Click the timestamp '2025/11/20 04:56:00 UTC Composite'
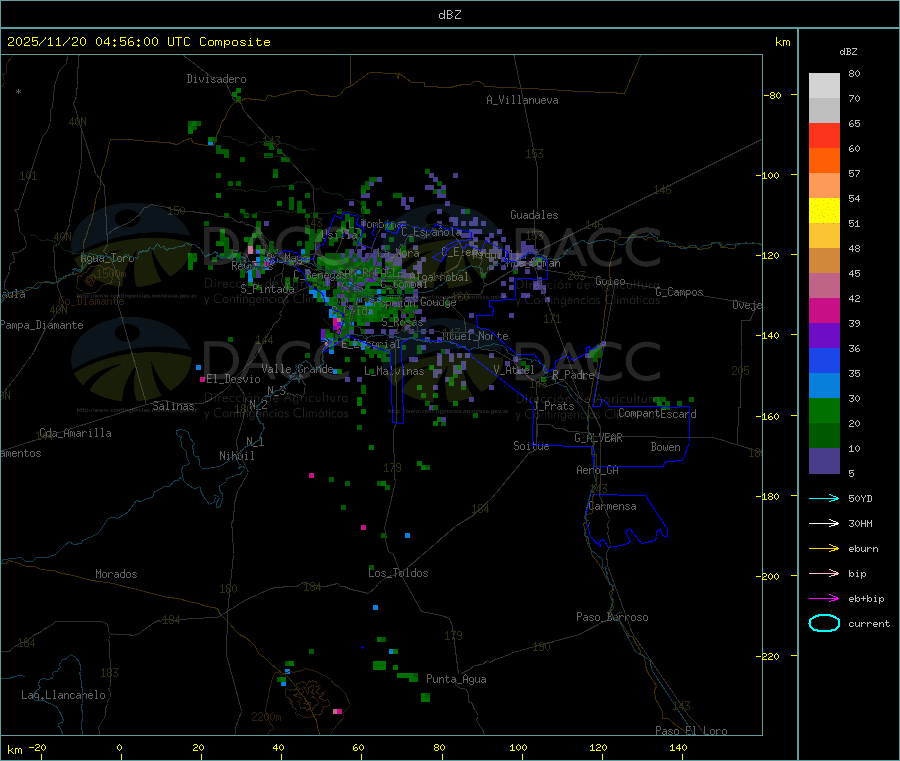Image resolution: width=900 pixels, height=761 pixels. pyautogui.click(x=138, y=42)
